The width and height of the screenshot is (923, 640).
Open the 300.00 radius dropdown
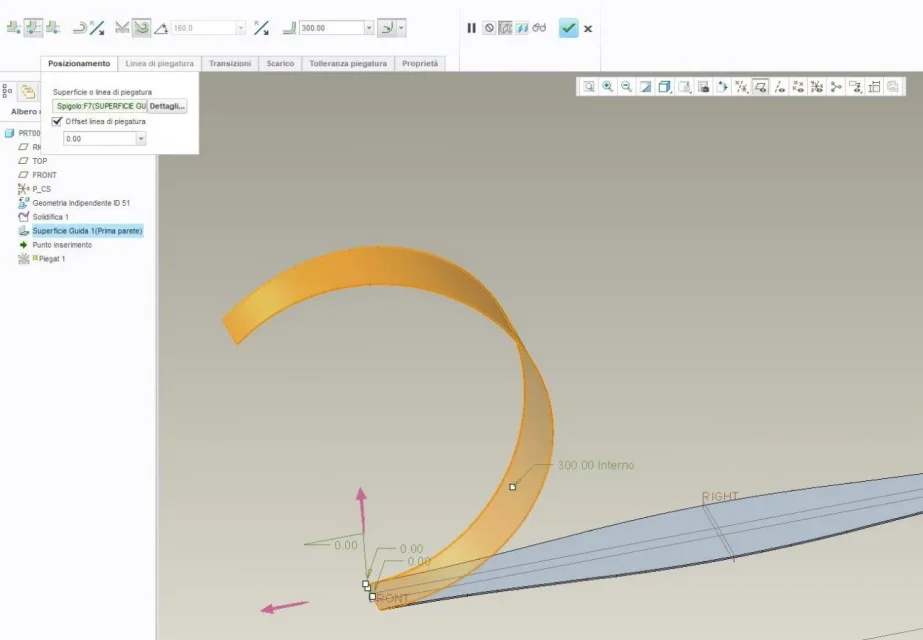pos(369,28)
